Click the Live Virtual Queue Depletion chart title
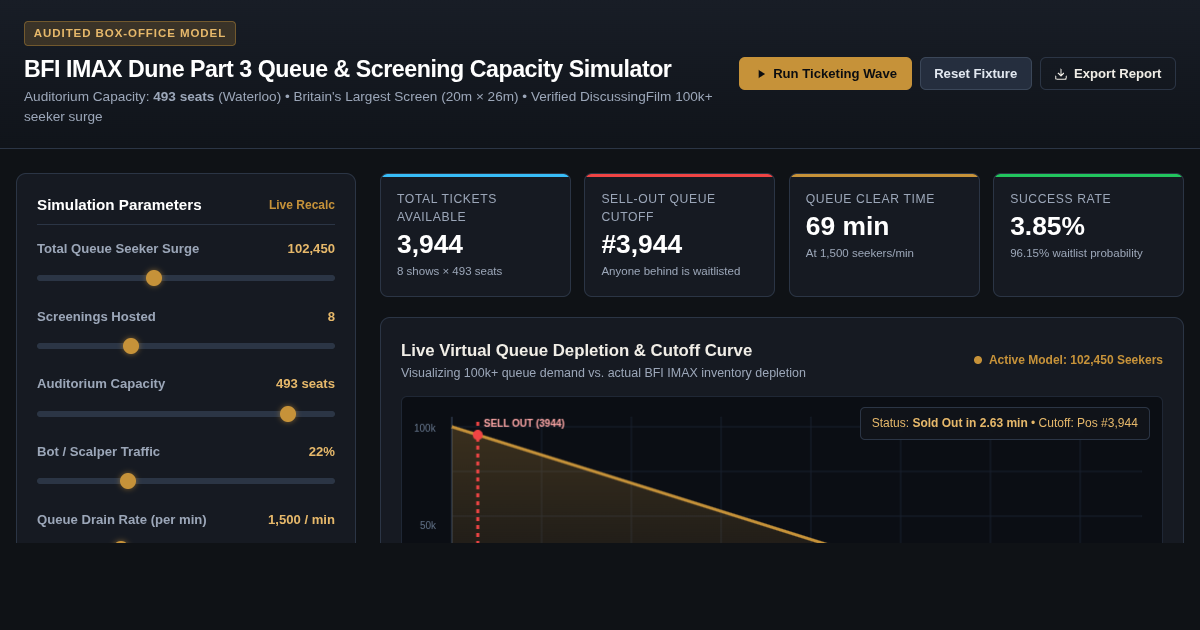The width and height of the screenshot is (1200, 630). 576,350
